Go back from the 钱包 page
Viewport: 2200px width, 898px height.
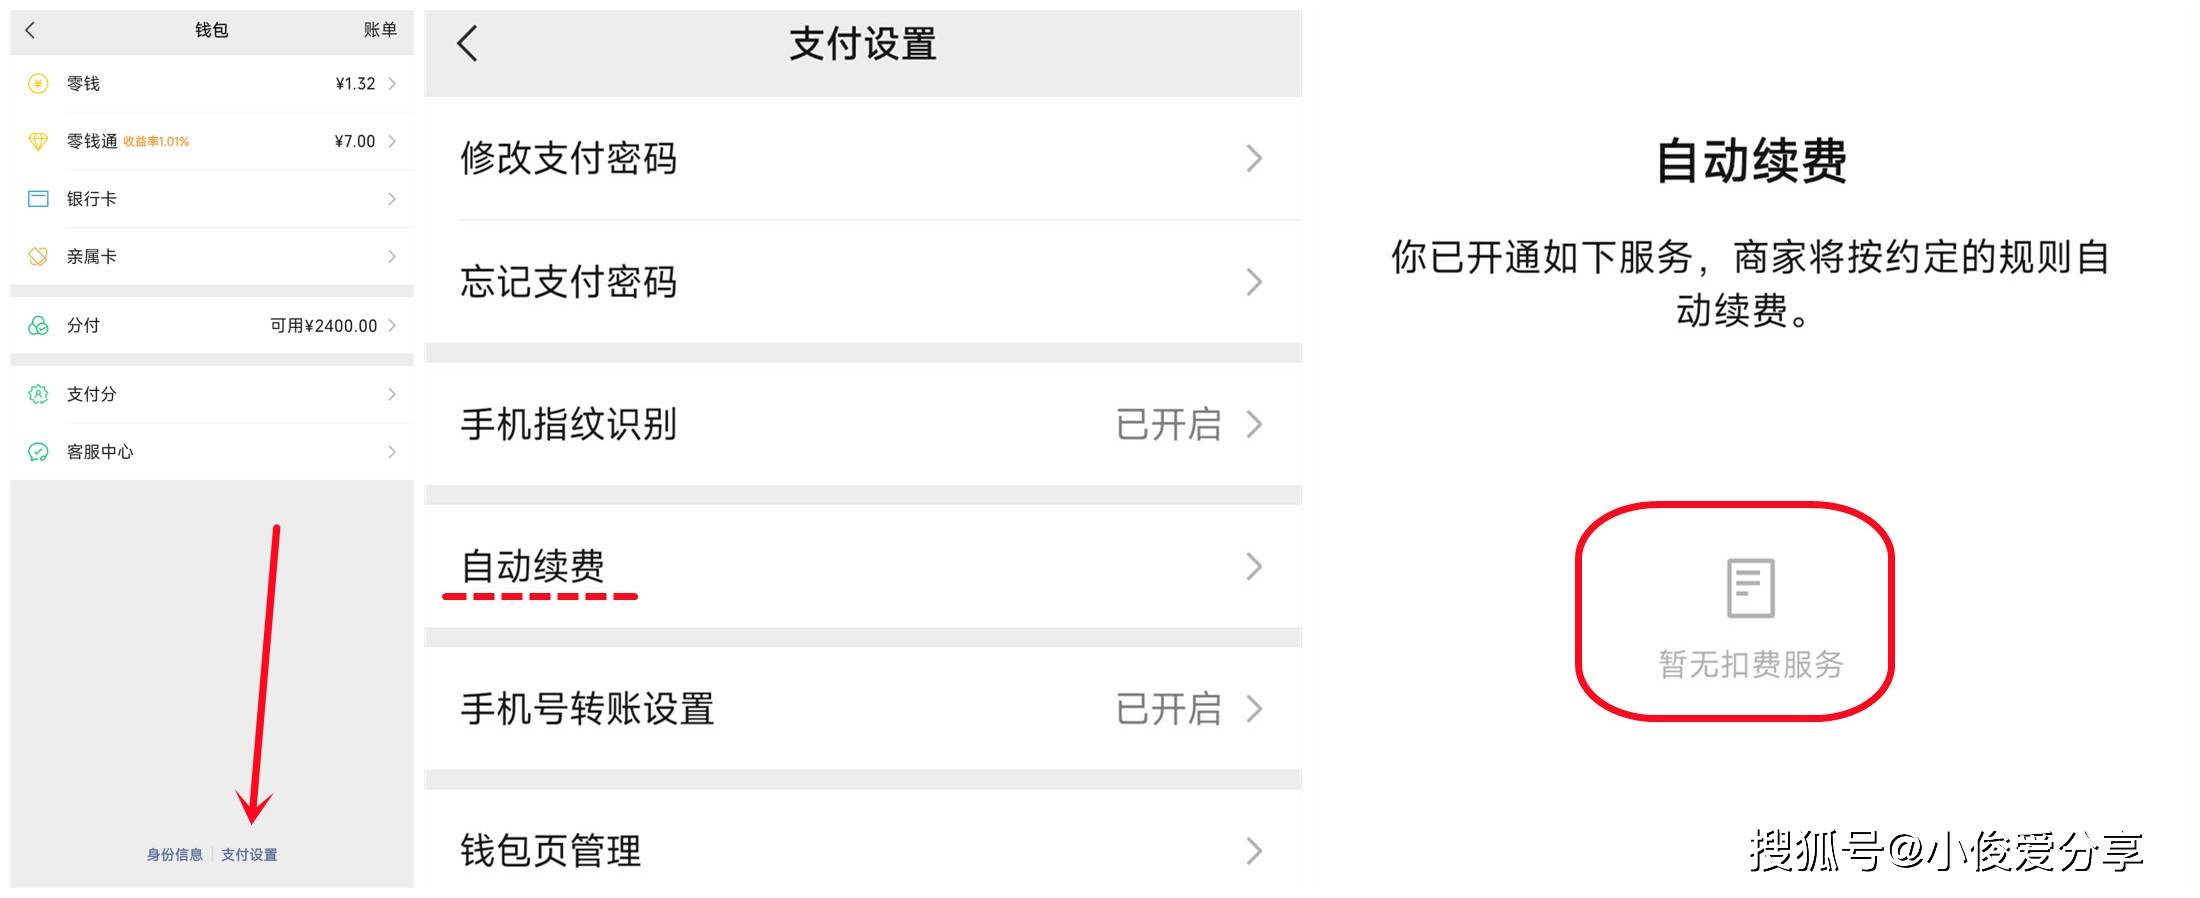(x=30, y=30)
